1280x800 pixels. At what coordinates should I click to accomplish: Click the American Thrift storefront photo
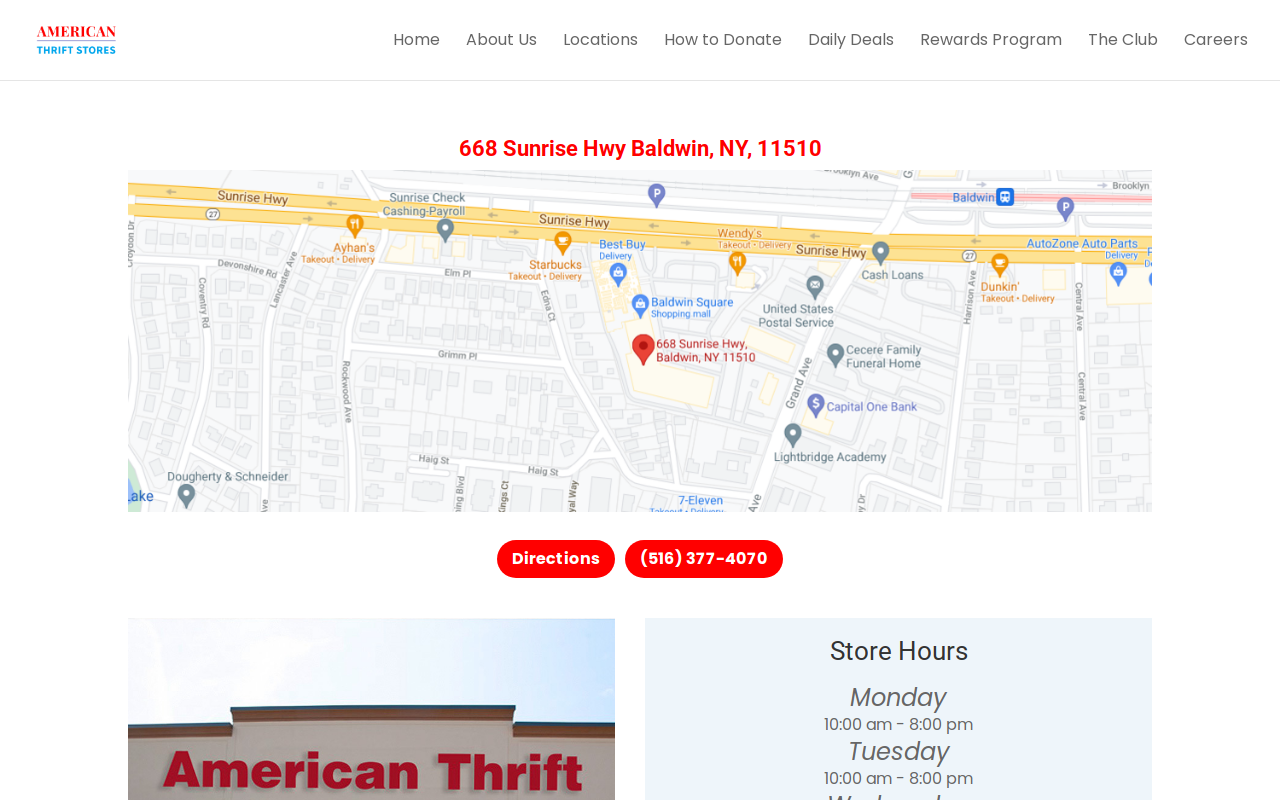coord(371,709)
